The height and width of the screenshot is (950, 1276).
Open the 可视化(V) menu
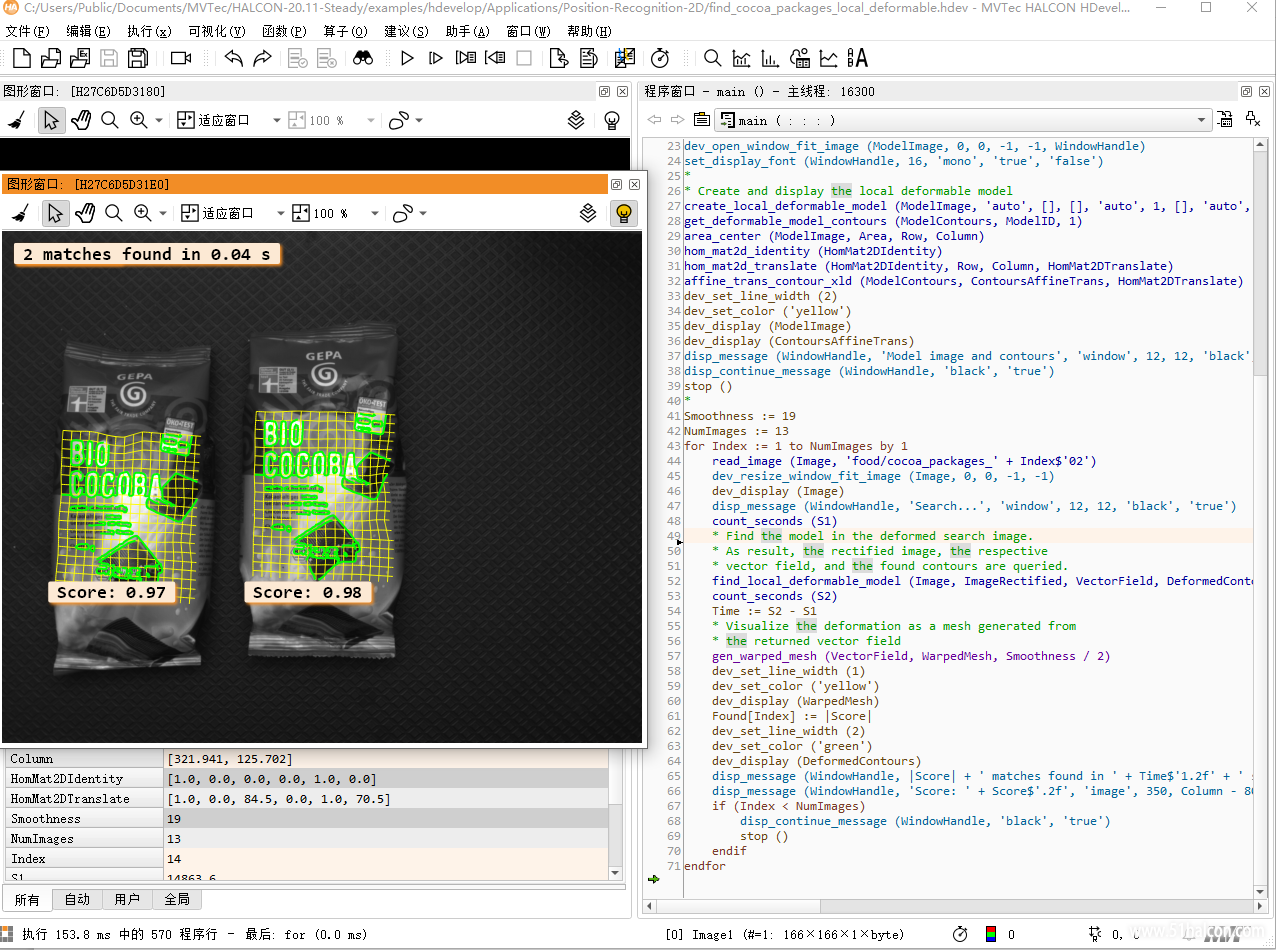217,31
